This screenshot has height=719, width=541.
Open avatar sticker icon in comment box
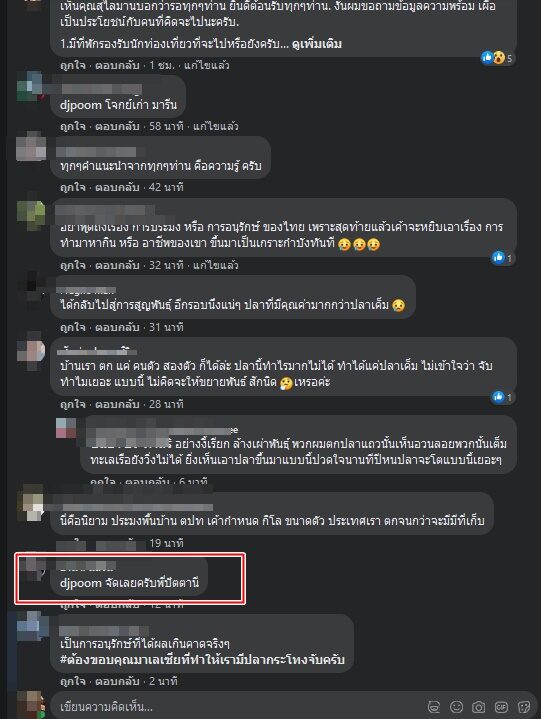coord(434,707)
